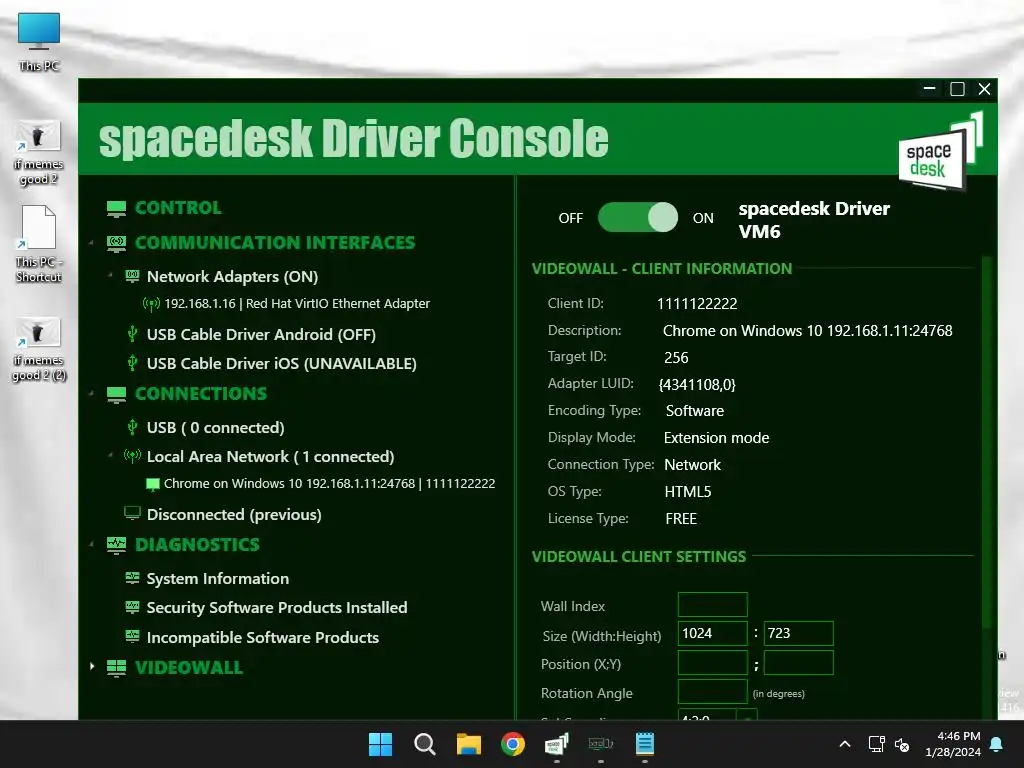Open Network Adapters (ON) item

pos(232,276)
